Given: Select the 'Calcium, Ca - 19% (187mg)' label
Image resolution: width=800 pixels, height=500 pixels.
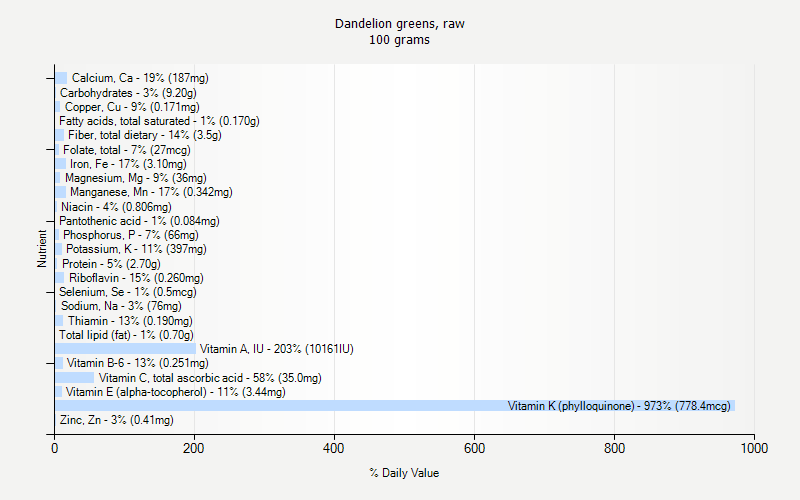Looking at the screenshot, I should click(140, 78).
